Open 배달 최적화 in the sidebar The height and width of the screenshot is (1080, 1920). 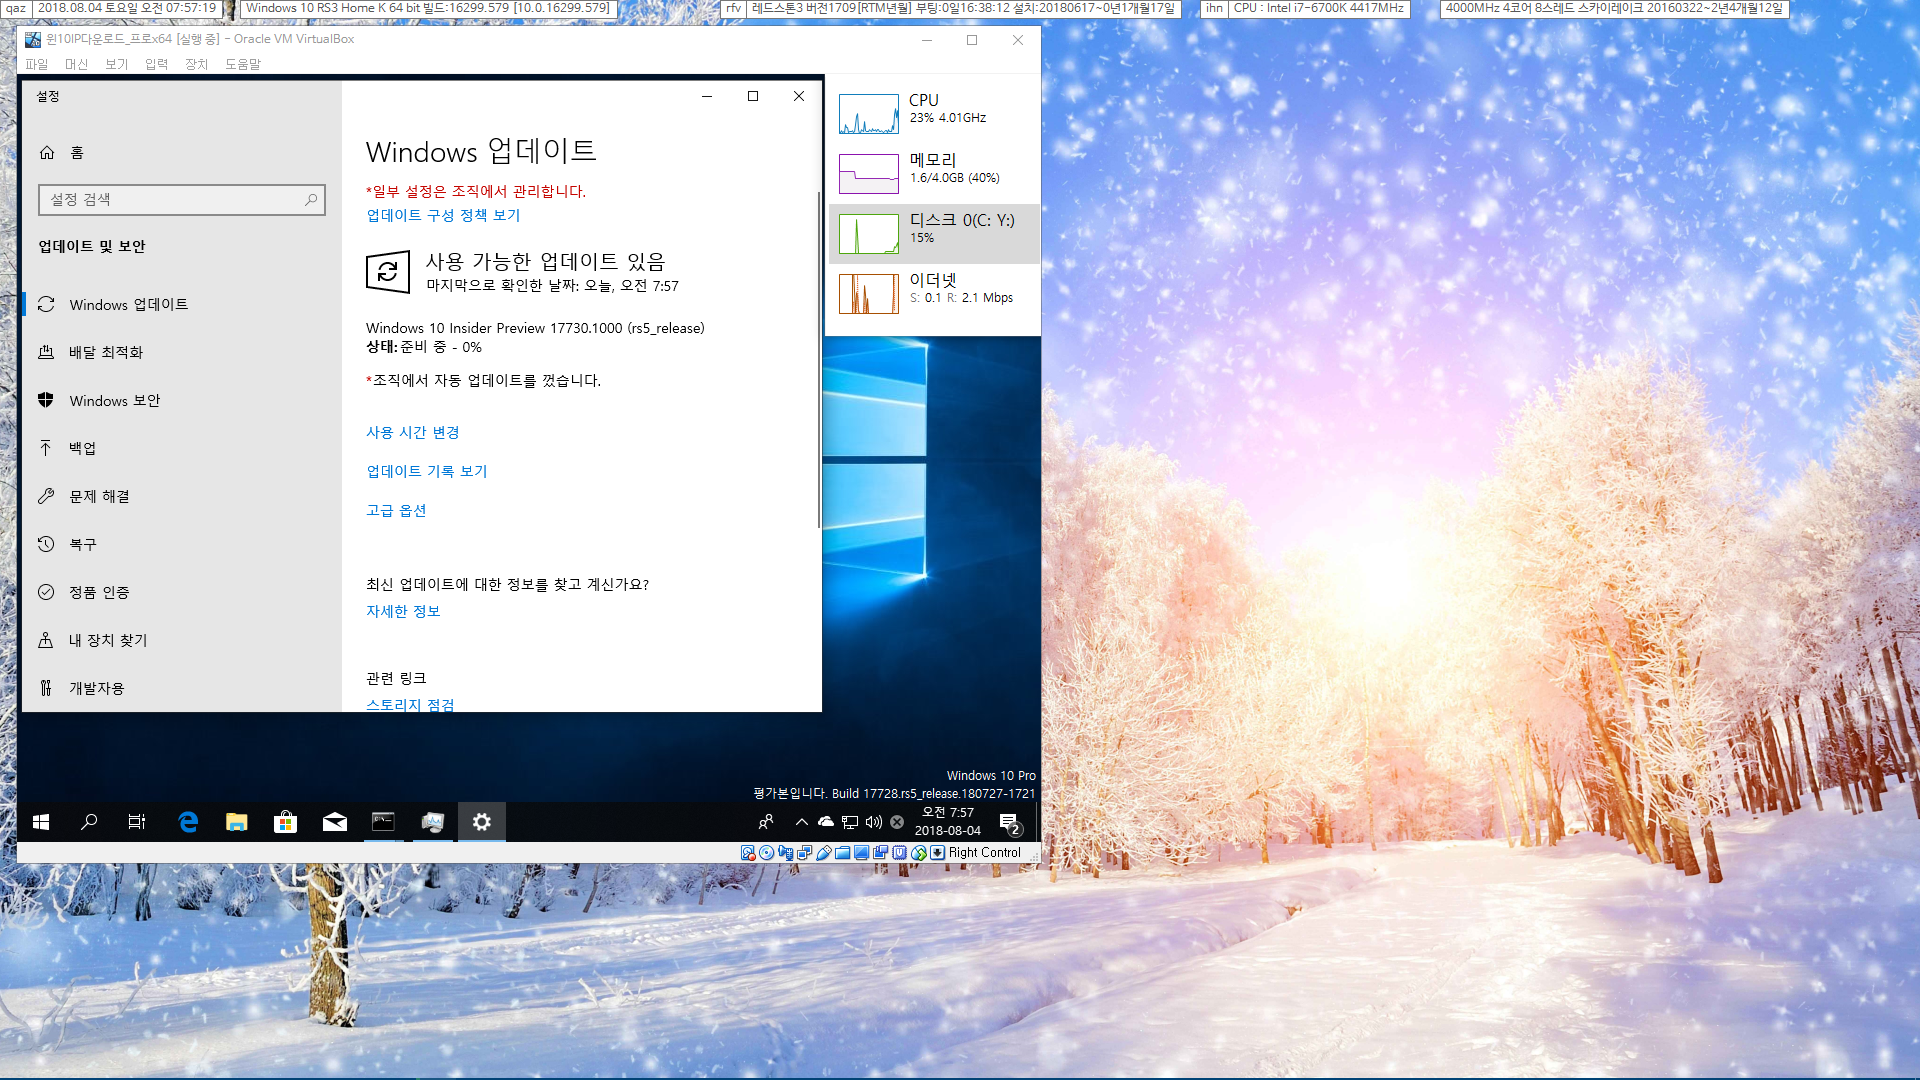182,352
